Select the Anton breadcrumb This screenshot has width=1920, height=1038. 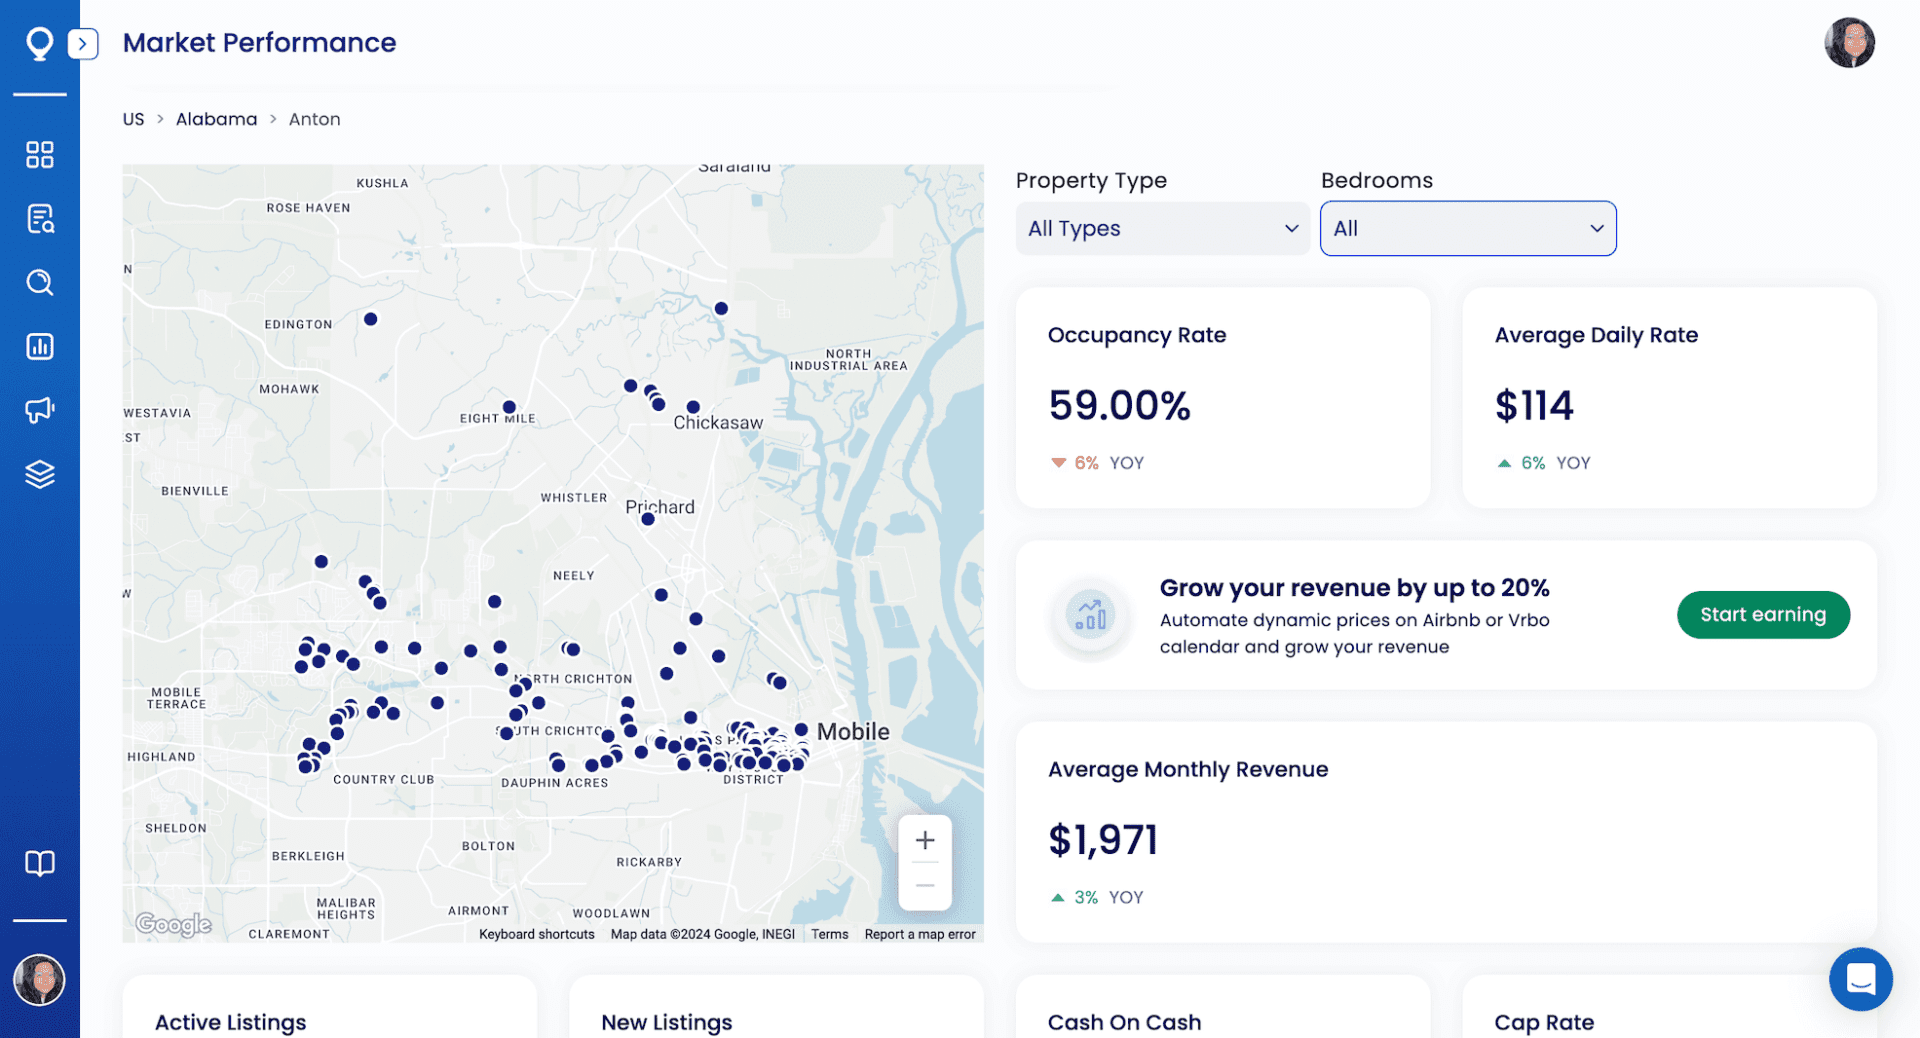[x=314, y=119]
